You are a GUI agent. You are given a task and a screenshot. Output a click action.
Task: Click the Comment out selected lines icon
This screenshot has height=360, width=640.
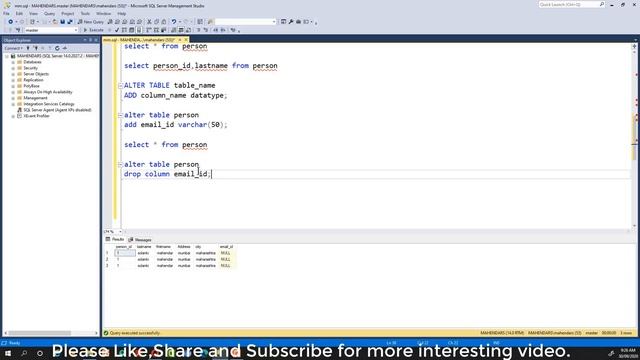pos(198,30)
